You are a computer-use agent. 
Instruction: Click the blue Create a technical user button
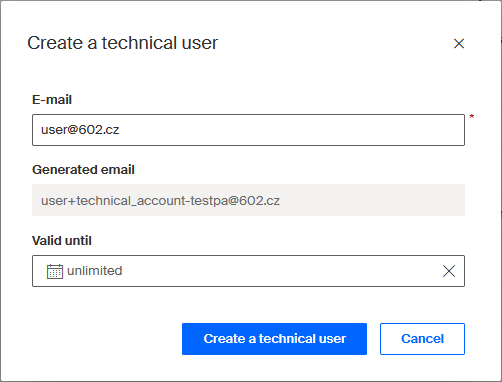[x=274, y=339]
